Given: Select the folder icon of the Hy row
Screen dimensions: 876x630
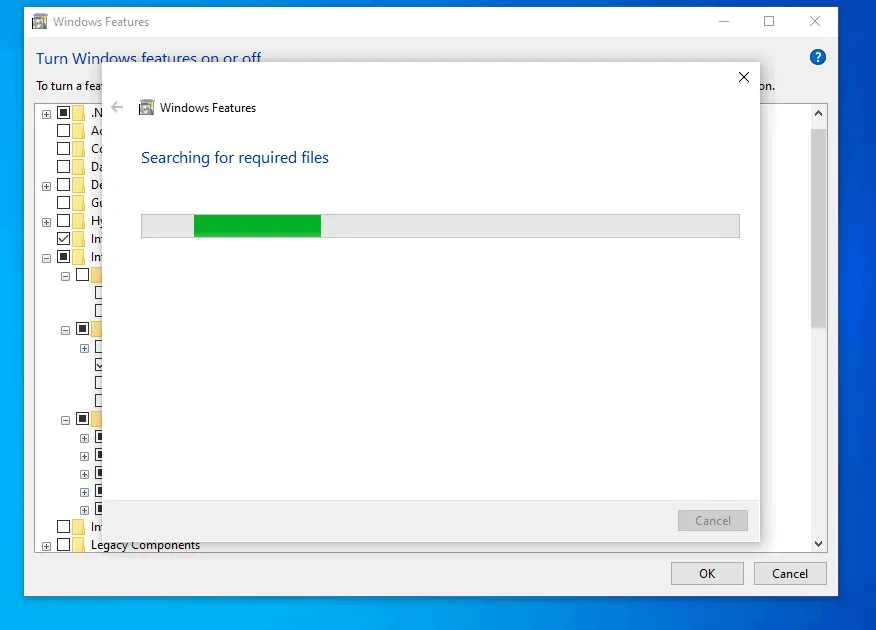Looking at the screenshot, I should [x=79, y=221].
